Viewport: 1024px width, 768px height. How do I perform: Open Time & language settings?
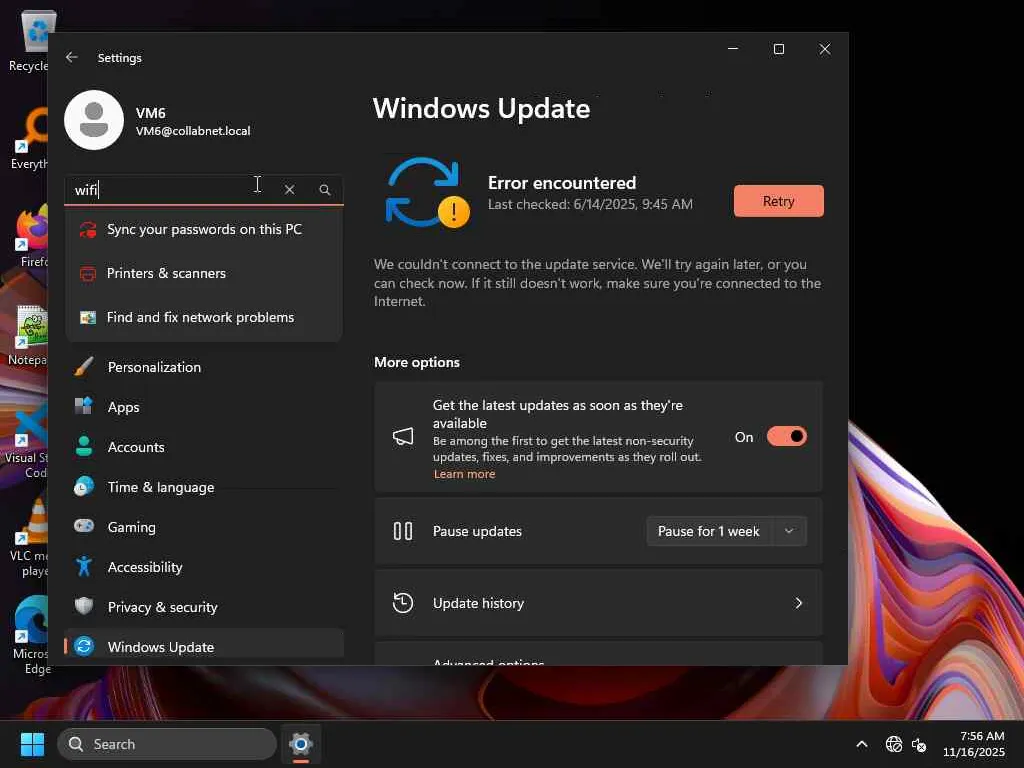tap(204, 487)
